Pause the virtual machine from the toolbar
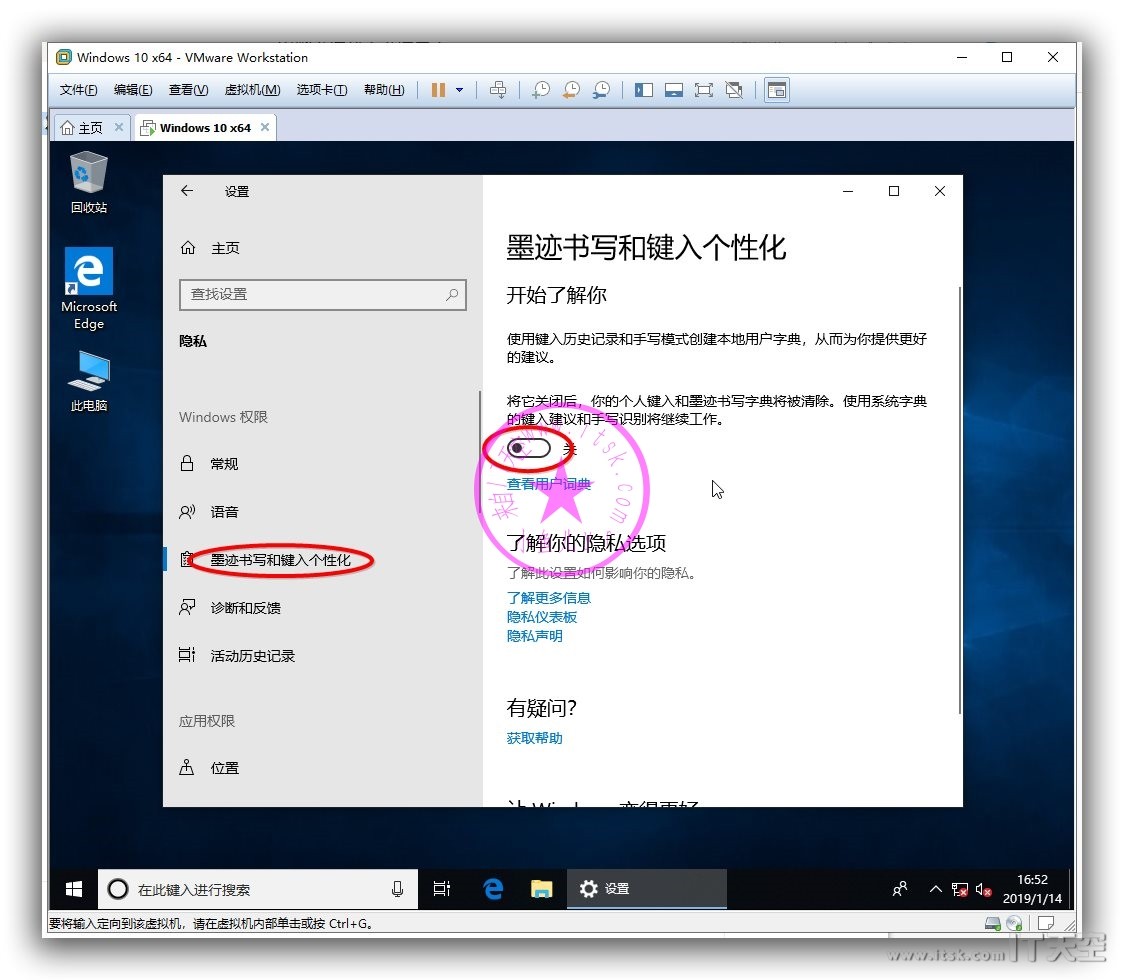Screen dimensions: 1124x980 pos(438,90)
